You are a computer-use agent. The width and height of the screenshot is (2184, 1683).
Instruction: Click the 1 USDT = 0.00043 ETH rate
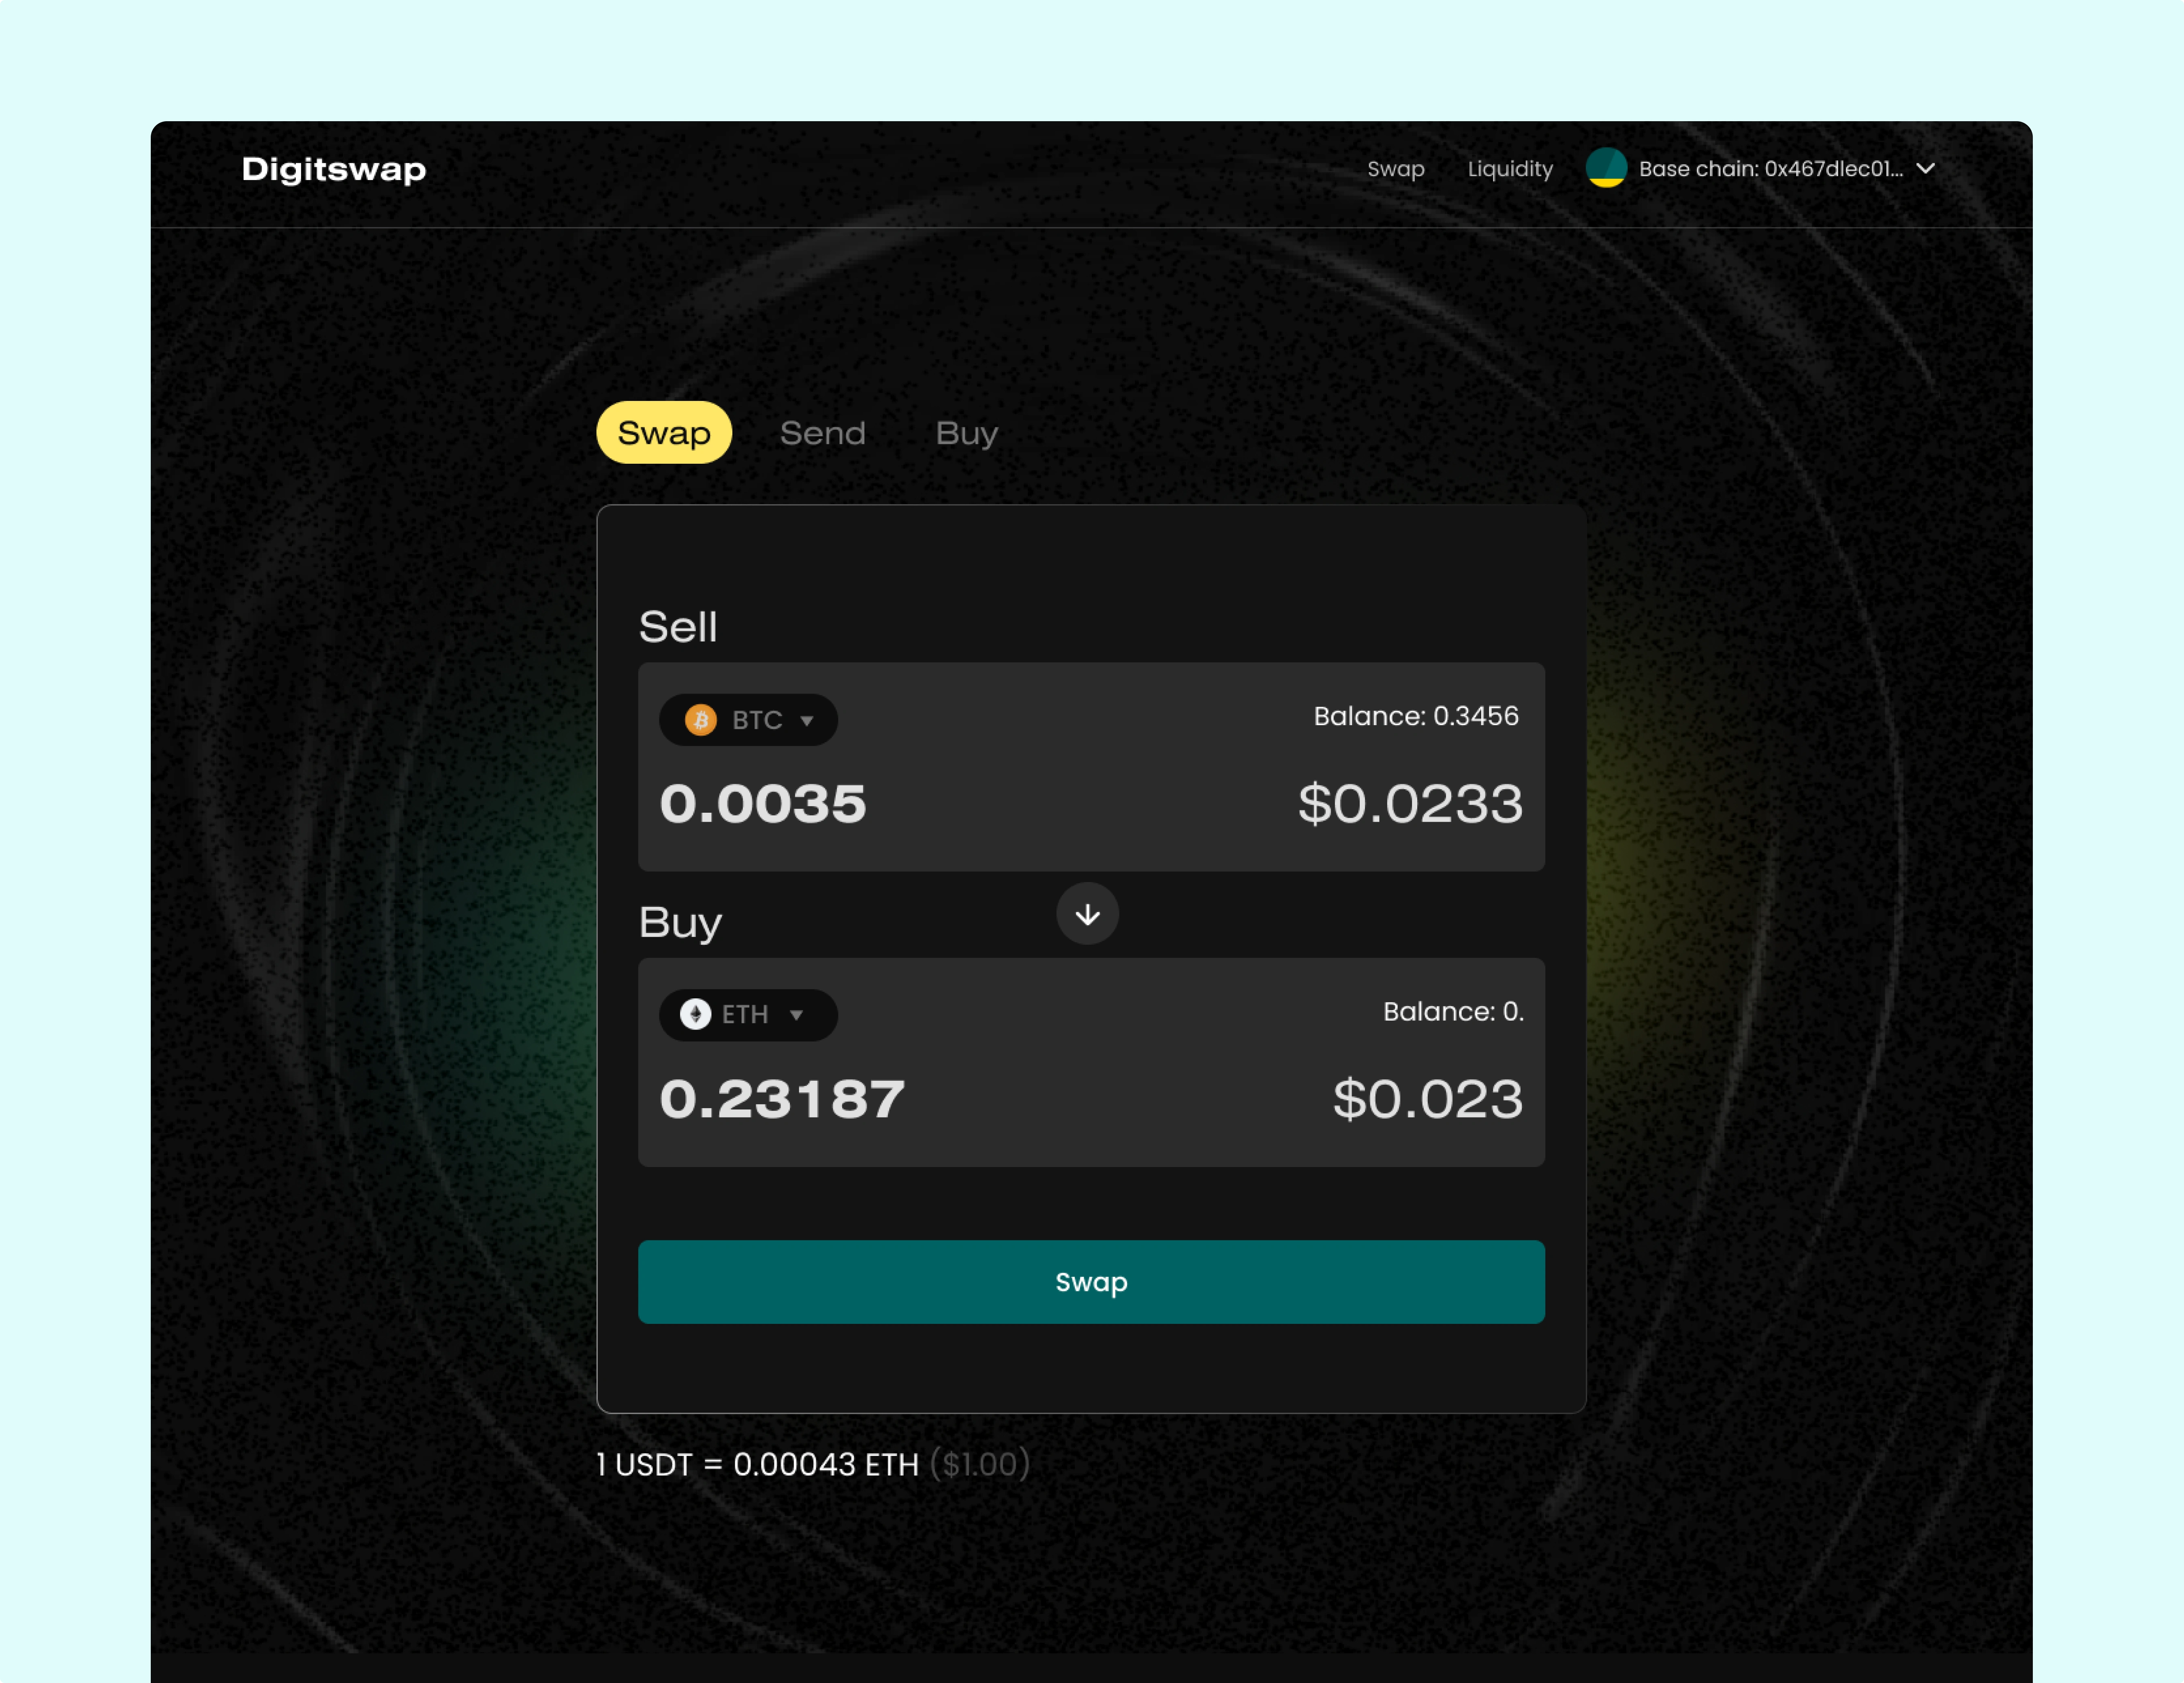click(757, 1465)
